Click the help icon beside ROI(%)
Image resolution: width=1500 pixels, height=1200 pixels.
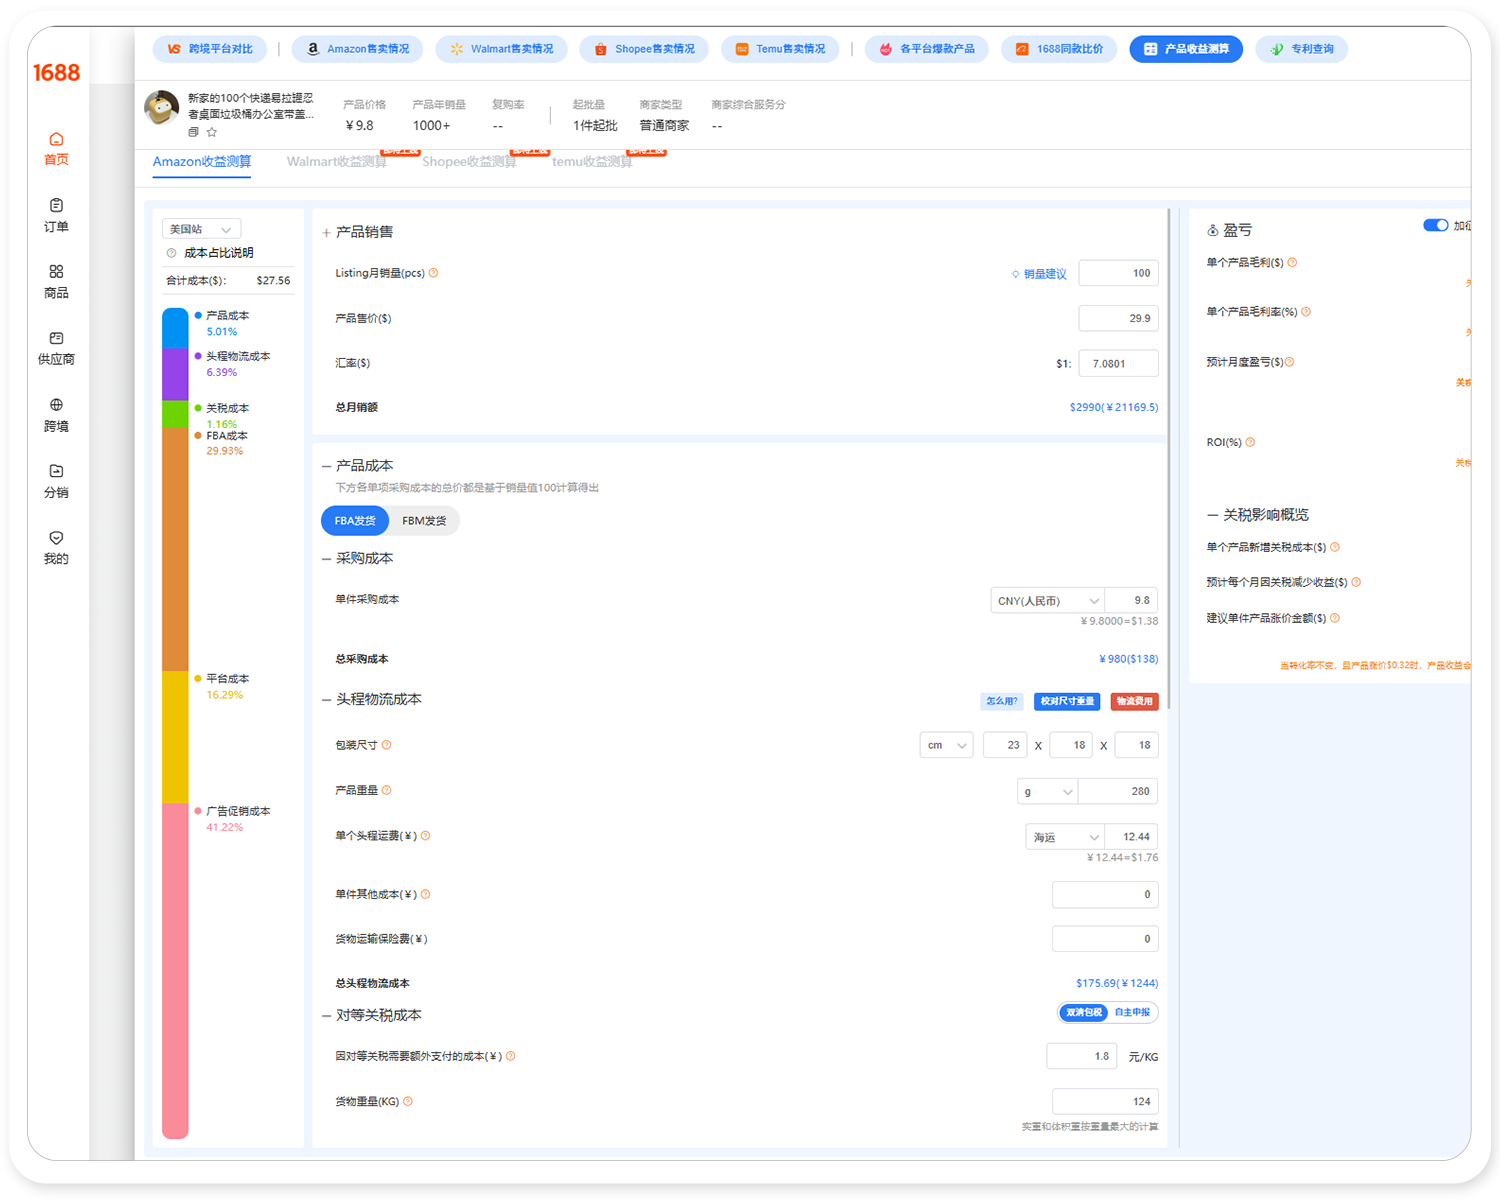point(1250,442)
